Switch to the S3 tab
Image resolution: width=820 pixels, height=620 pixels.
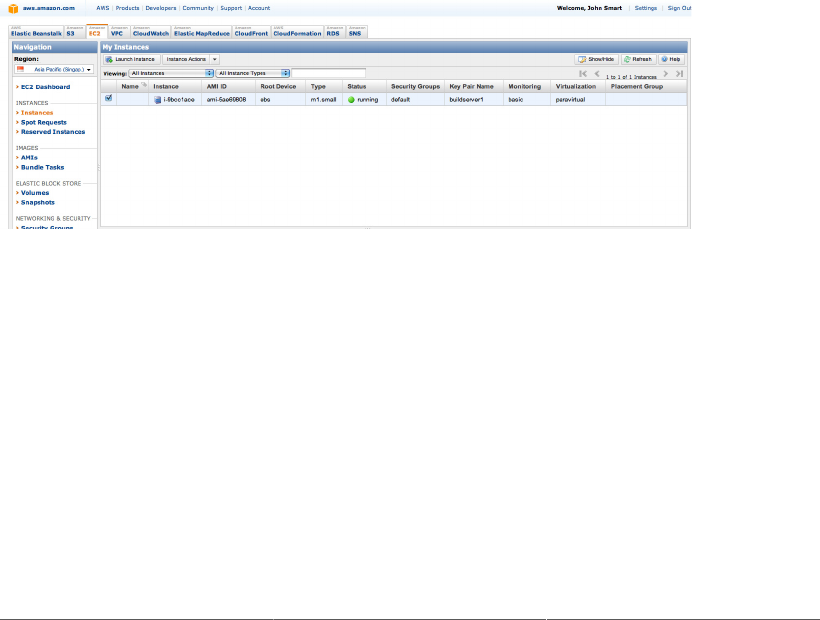pos(75,31)
